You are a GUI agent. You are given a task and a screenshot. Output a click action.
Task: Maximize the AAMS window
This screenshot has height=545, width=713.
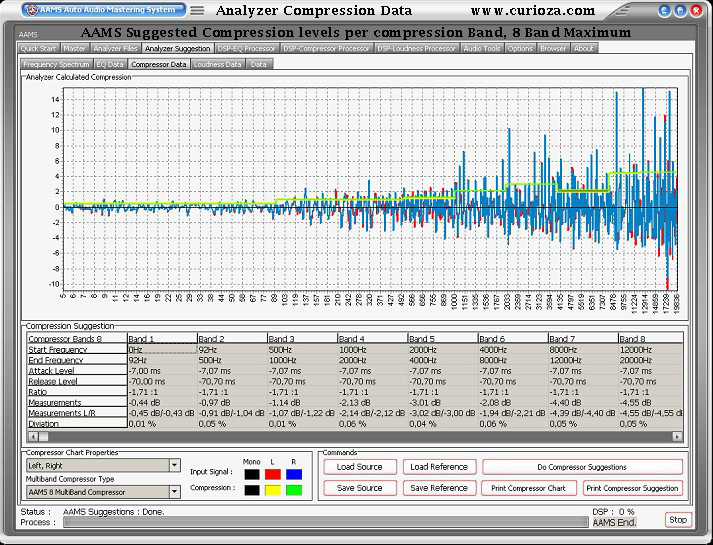(680, 10)
